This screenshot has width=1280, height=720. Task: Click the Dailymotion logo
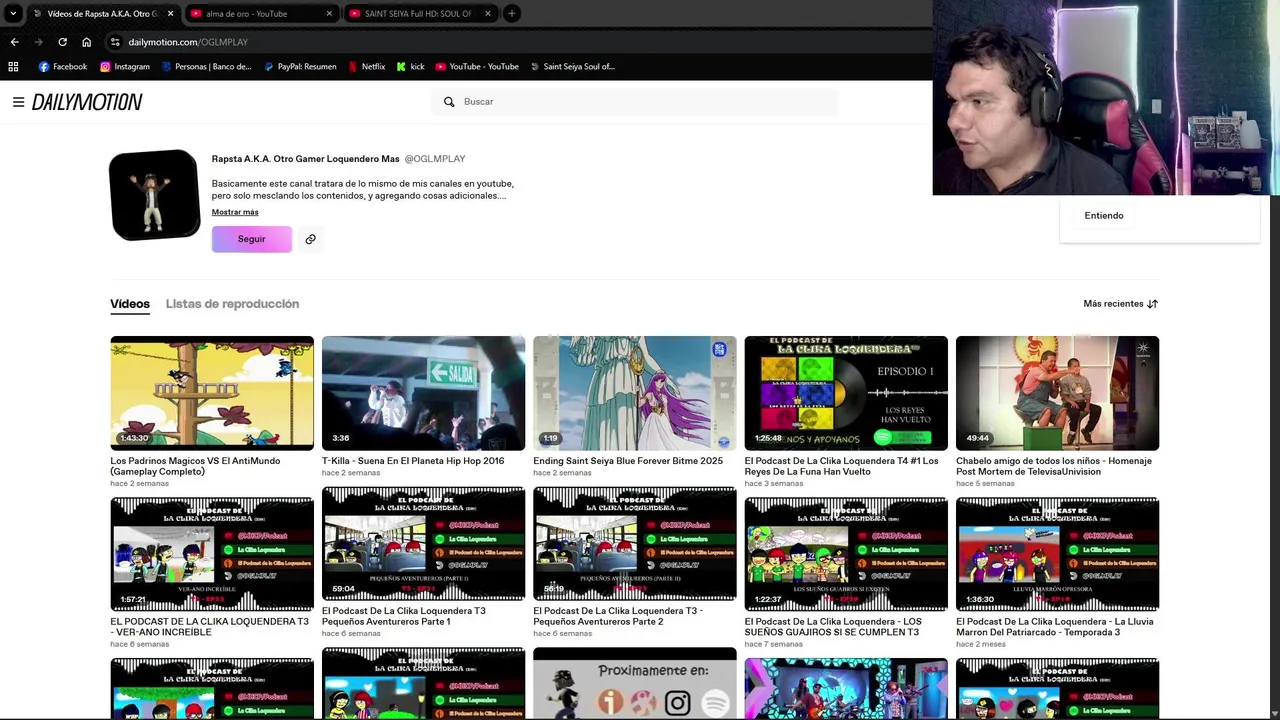pos(87,102)
